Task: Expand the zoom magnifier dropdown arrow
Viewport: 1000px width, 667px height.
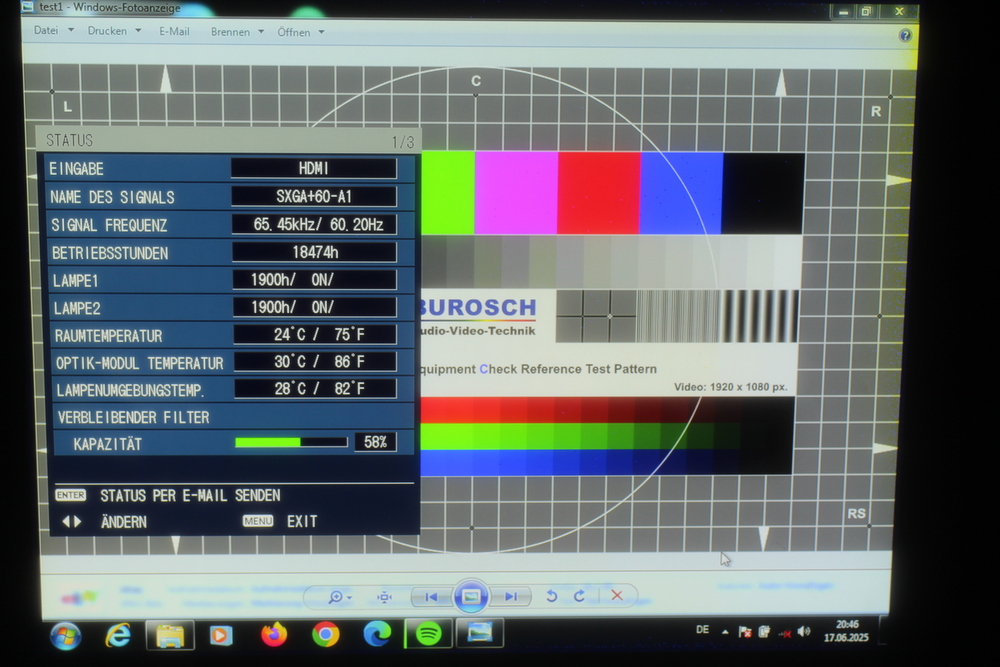Action: 349,598
